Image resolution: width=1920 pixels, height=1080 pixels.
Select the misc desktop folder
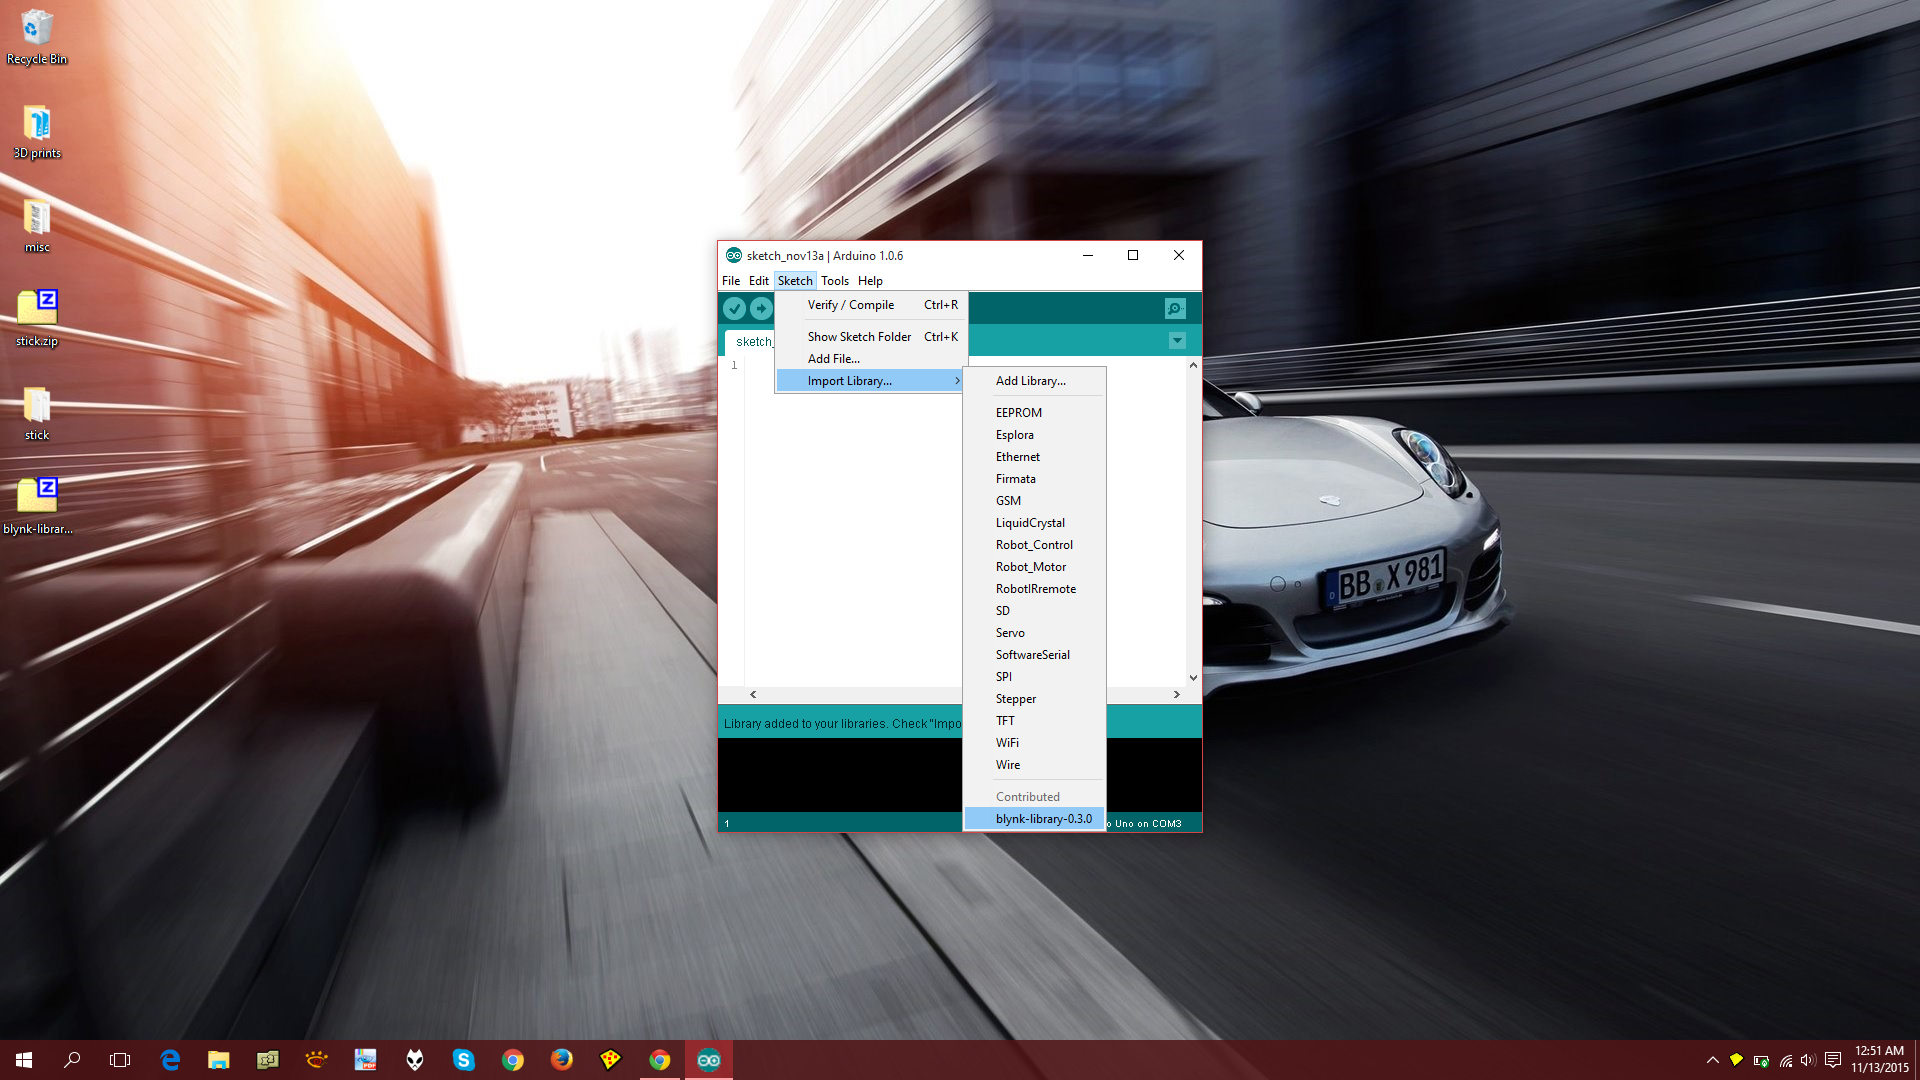point(37,226)
